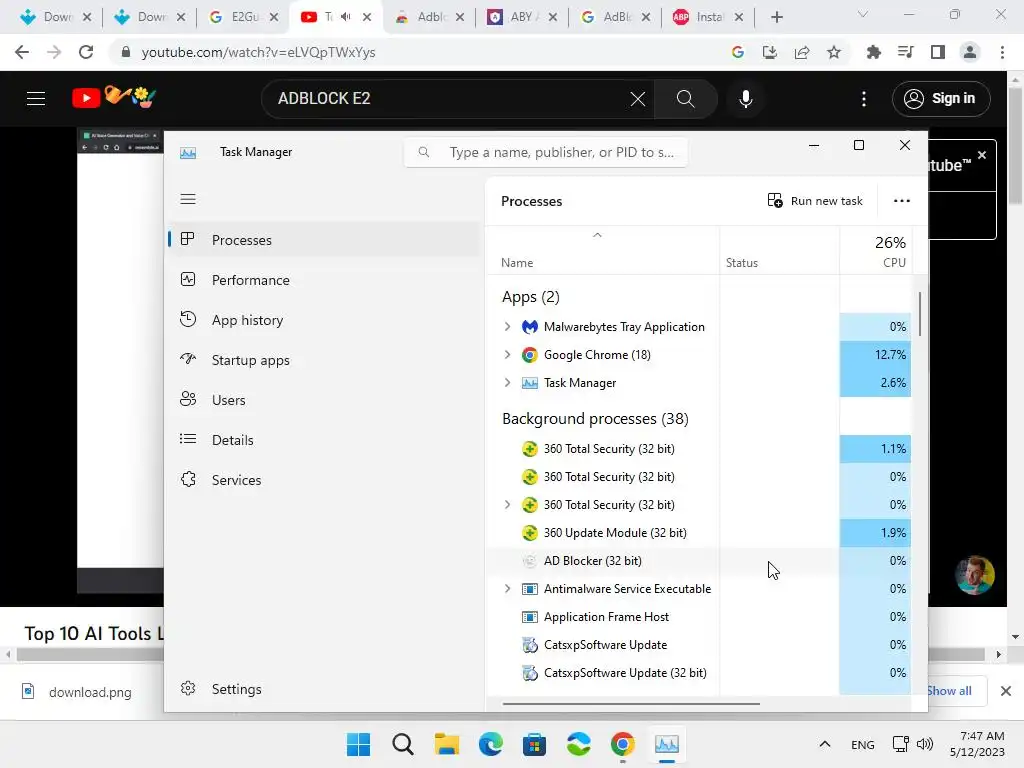Share this page from address bar
Viewport: 1024px width, 768px height.
click(801, 52)
